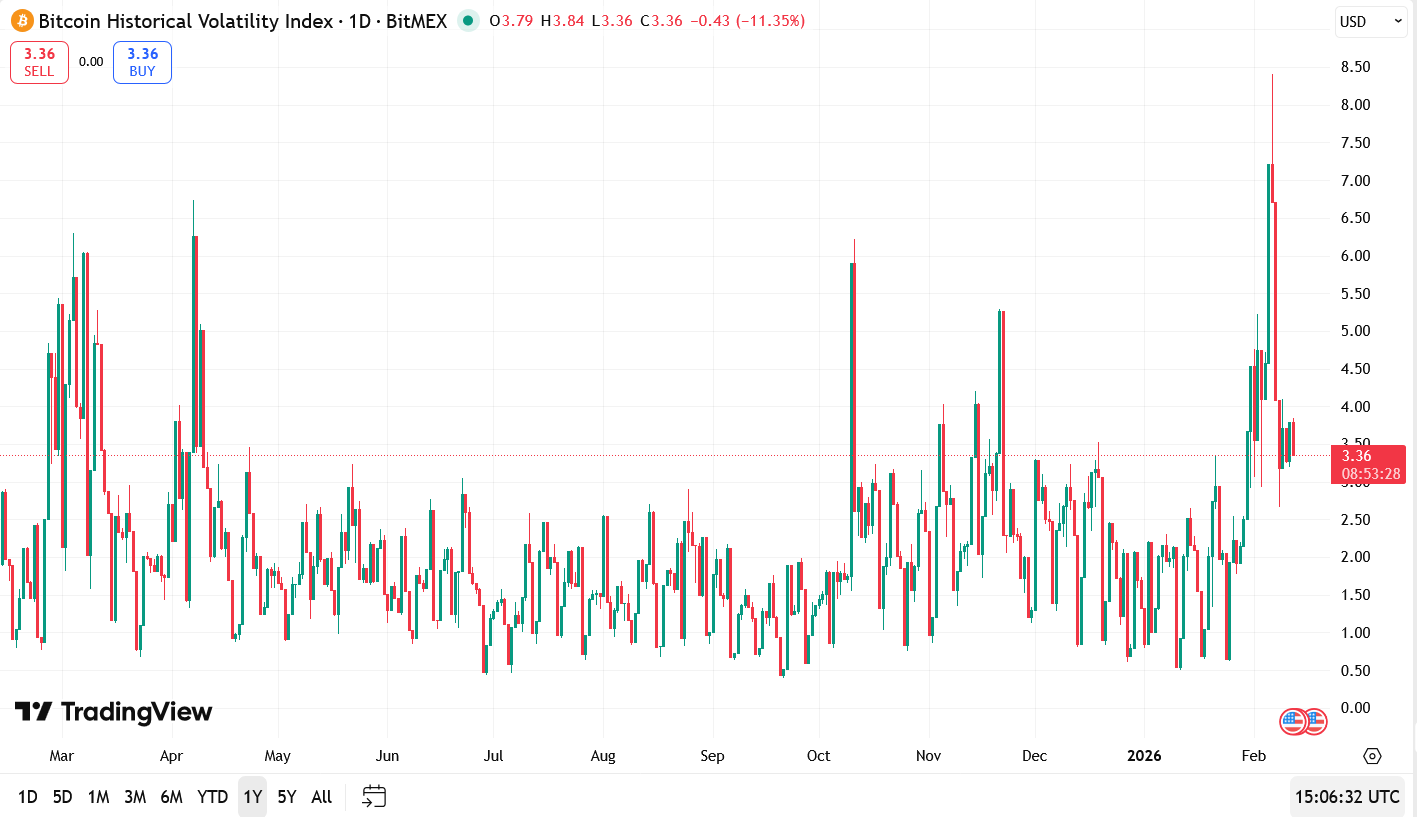Click the overlapping US flag currency icons
Screen dimensions: 1417x817
[1302, 720]
